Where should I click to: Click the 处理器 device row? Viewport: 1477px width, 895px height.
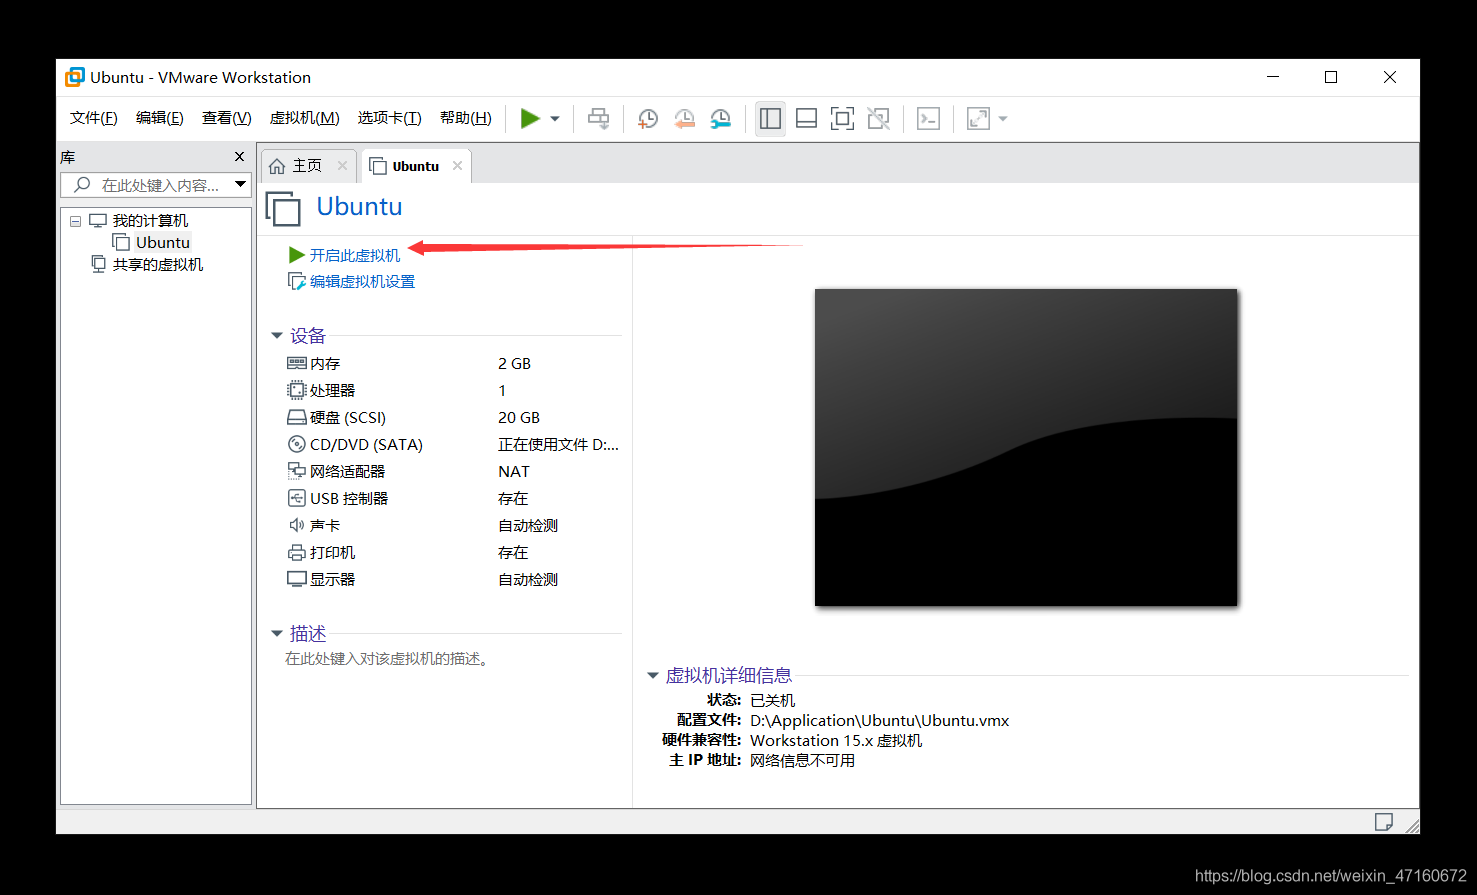pos(452,391)
